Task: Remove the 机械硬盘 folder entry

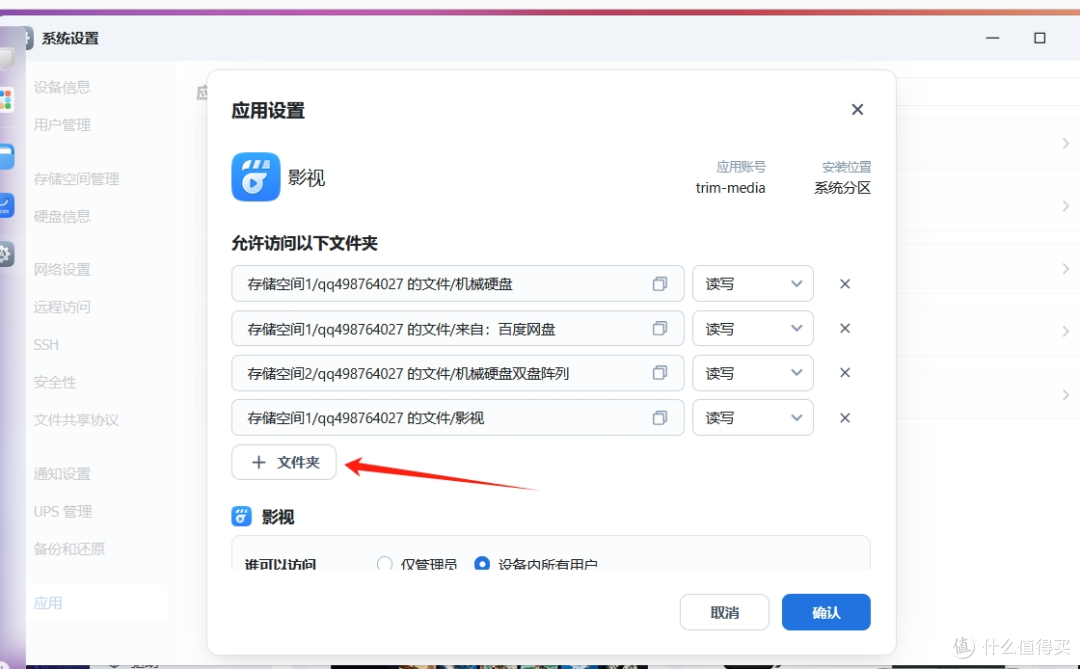Action: click(x=844, y=284)
